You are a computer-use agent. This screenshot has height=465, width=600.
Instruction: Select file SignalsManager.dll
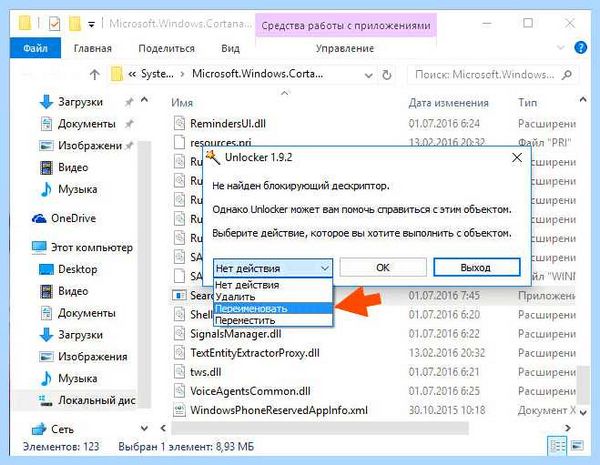click(x=236, y=334)
